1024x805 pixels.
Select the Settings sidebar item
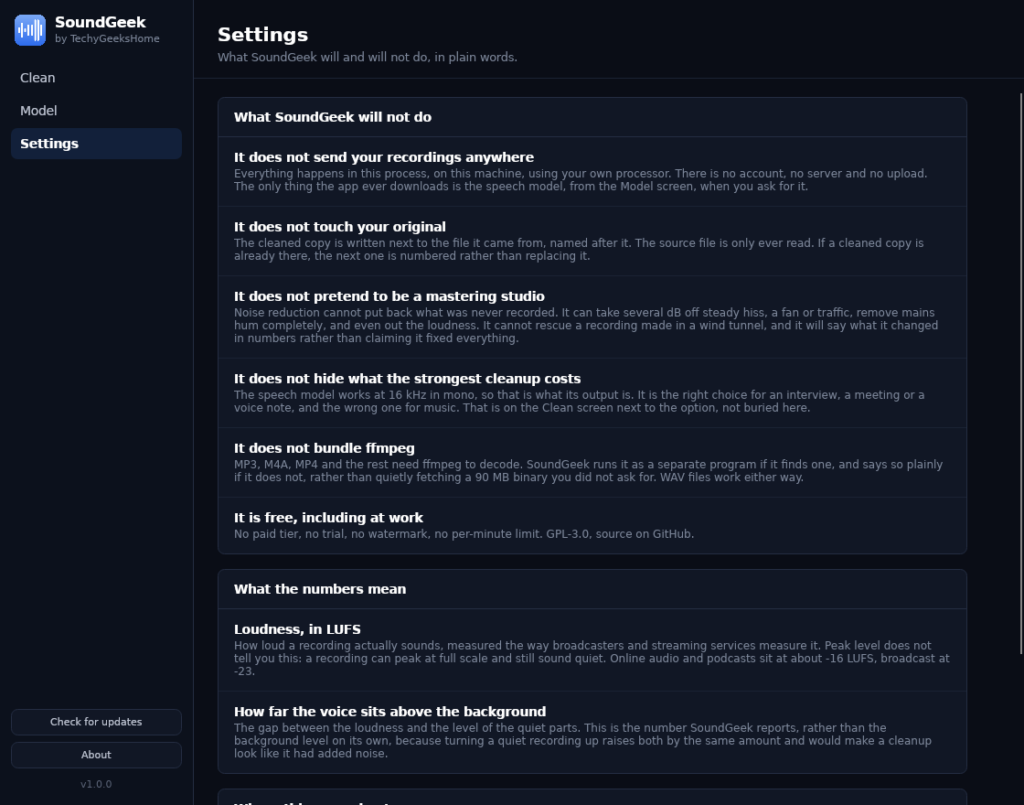click(96, 144)
